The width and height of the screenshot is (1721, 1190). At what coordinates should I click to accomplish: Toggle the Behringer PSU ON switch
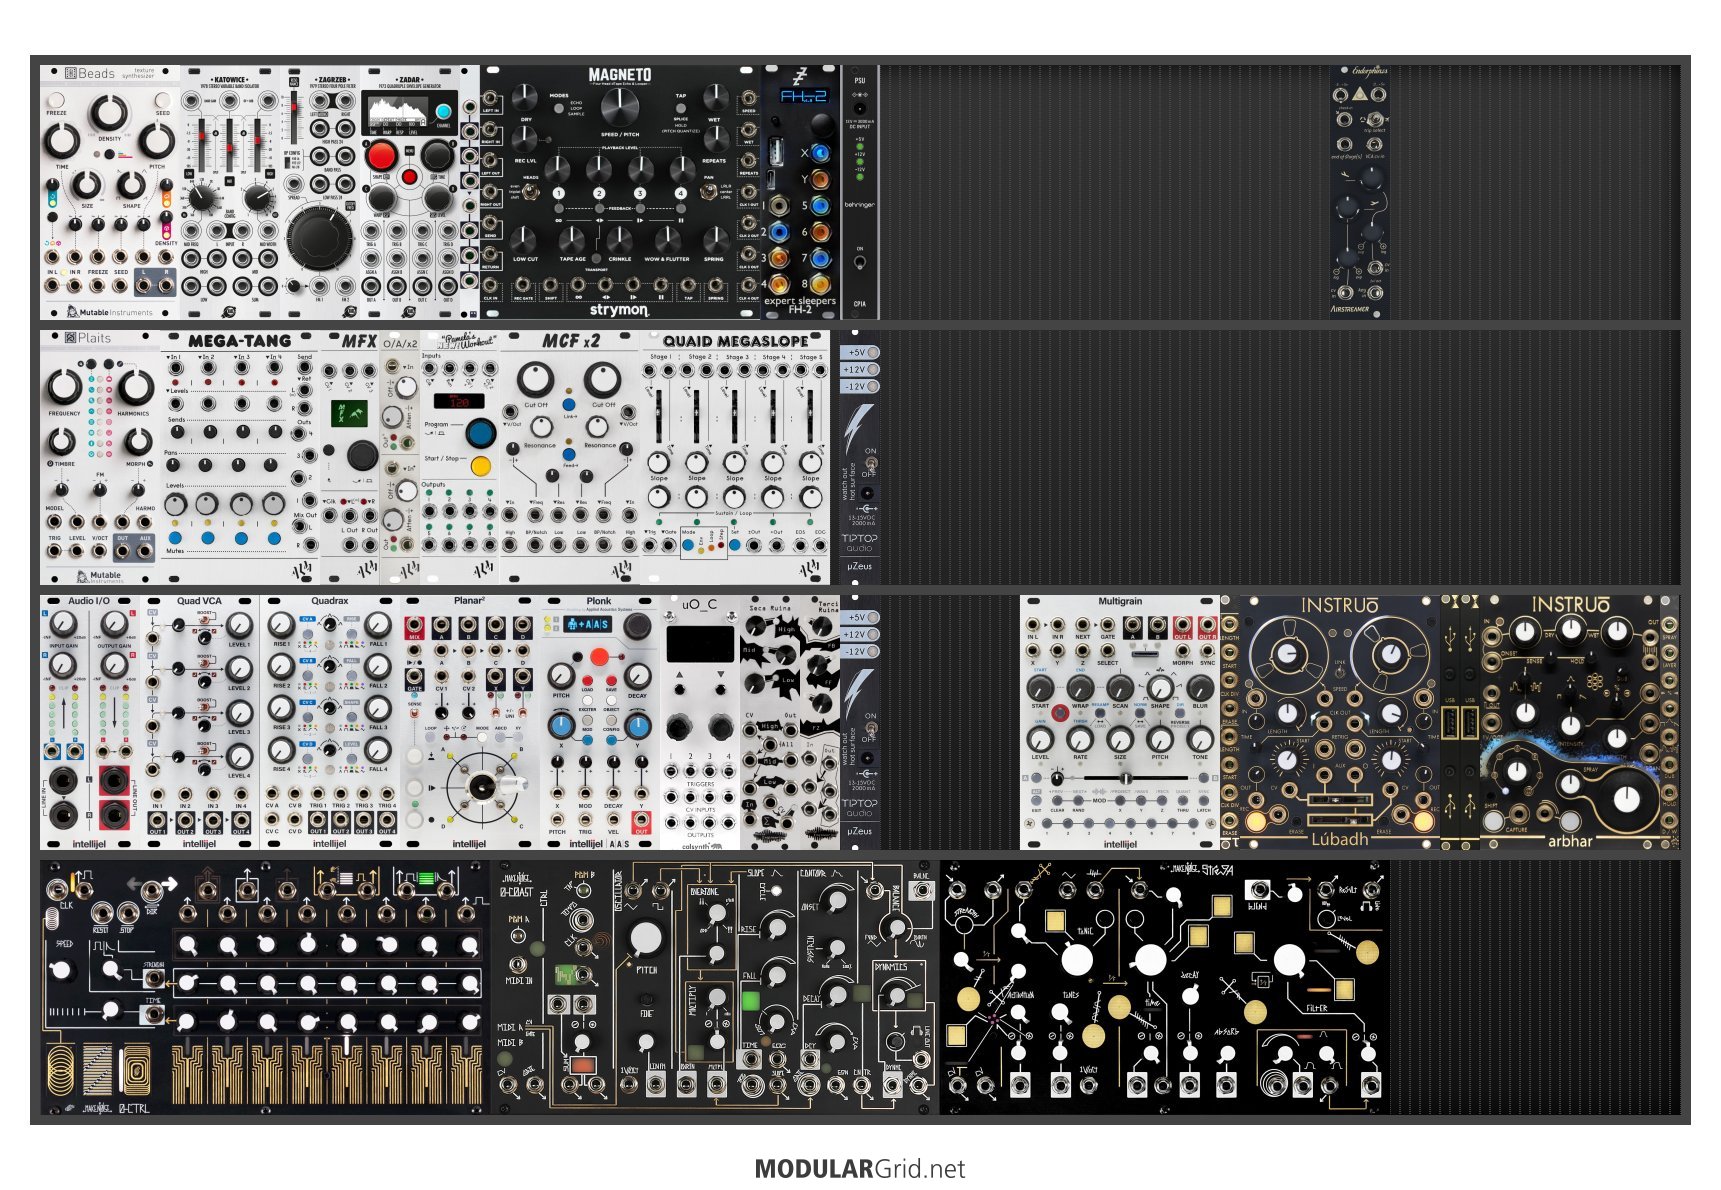coord(859,263)
